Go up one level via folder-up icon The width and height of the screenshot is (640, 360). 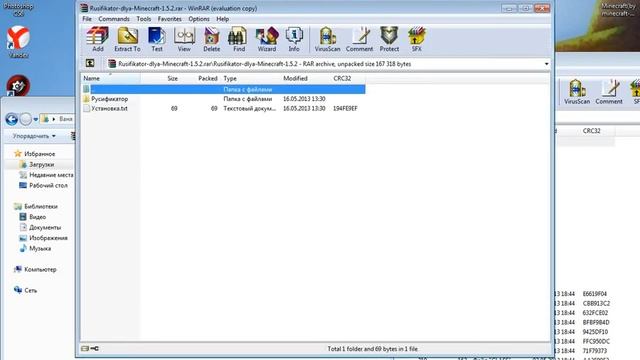[90, 63]
